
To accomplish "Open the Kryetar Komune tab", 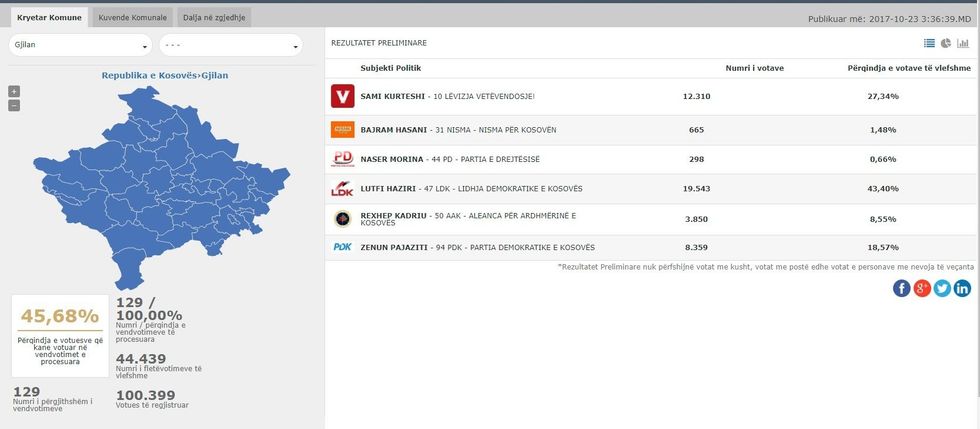I will click(49, 18).
